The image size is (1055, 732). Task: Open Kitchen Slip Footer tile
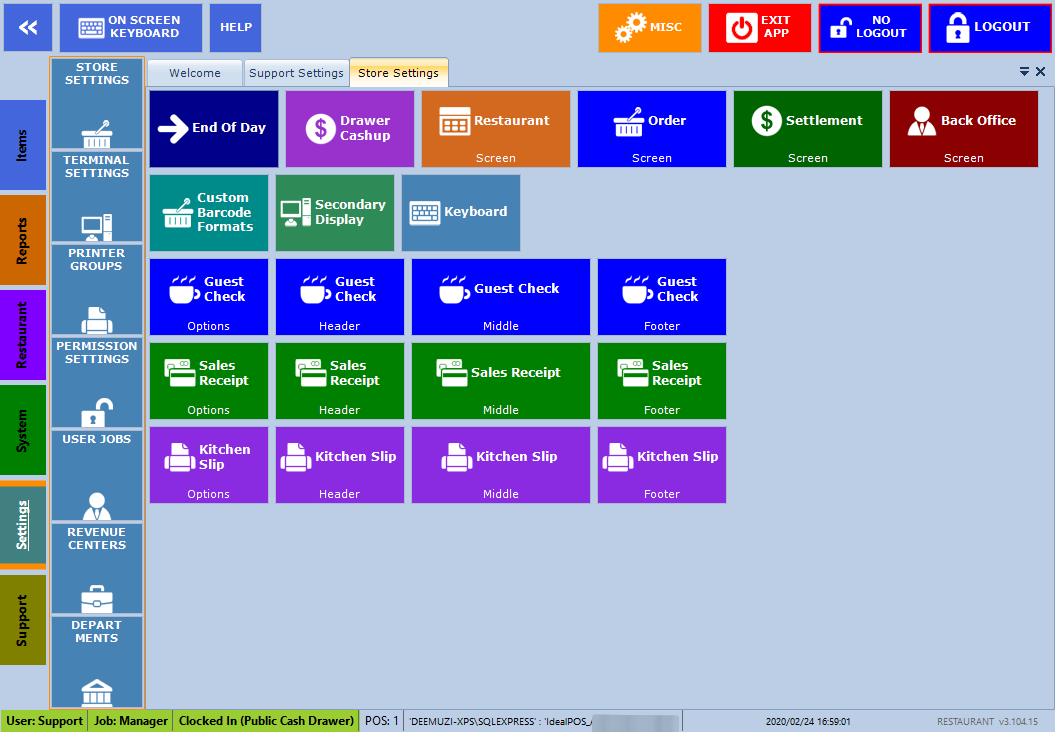click(x=662, y=465)
